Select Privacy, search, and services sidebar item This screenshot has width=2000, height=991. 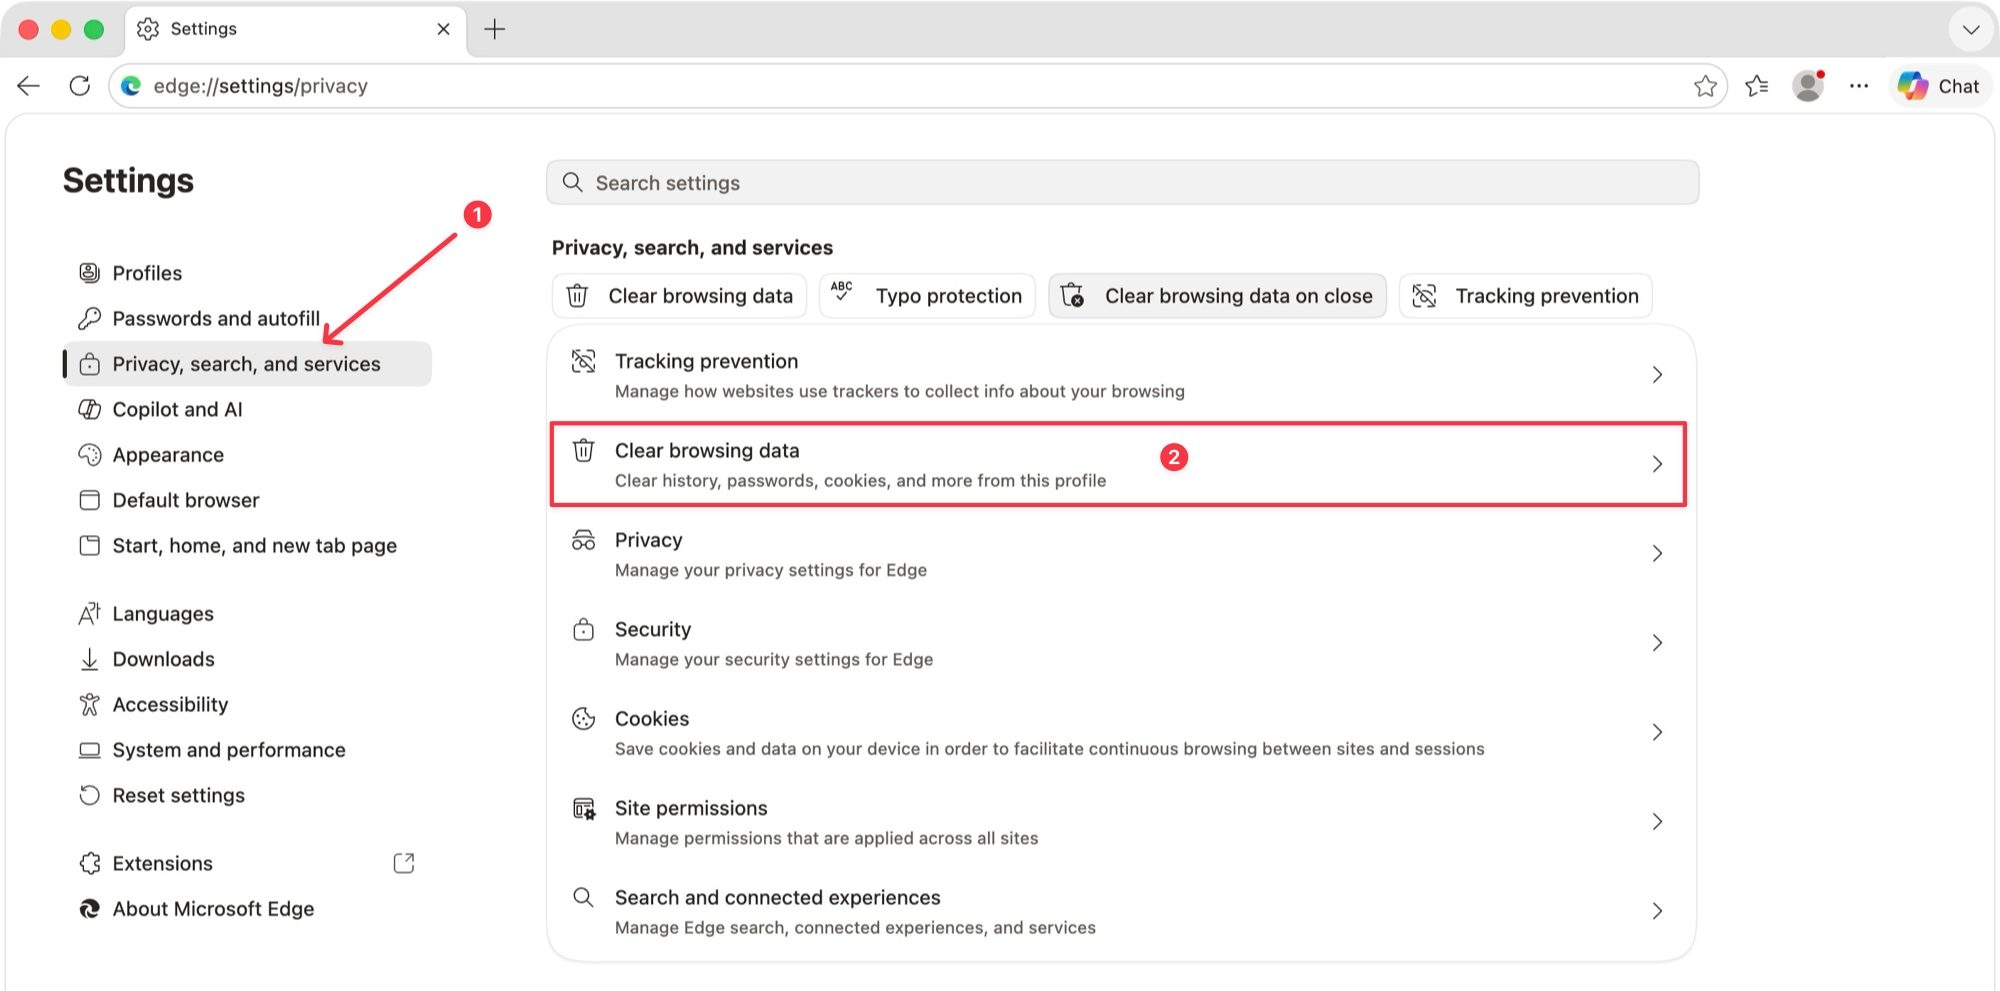[247, 364]
